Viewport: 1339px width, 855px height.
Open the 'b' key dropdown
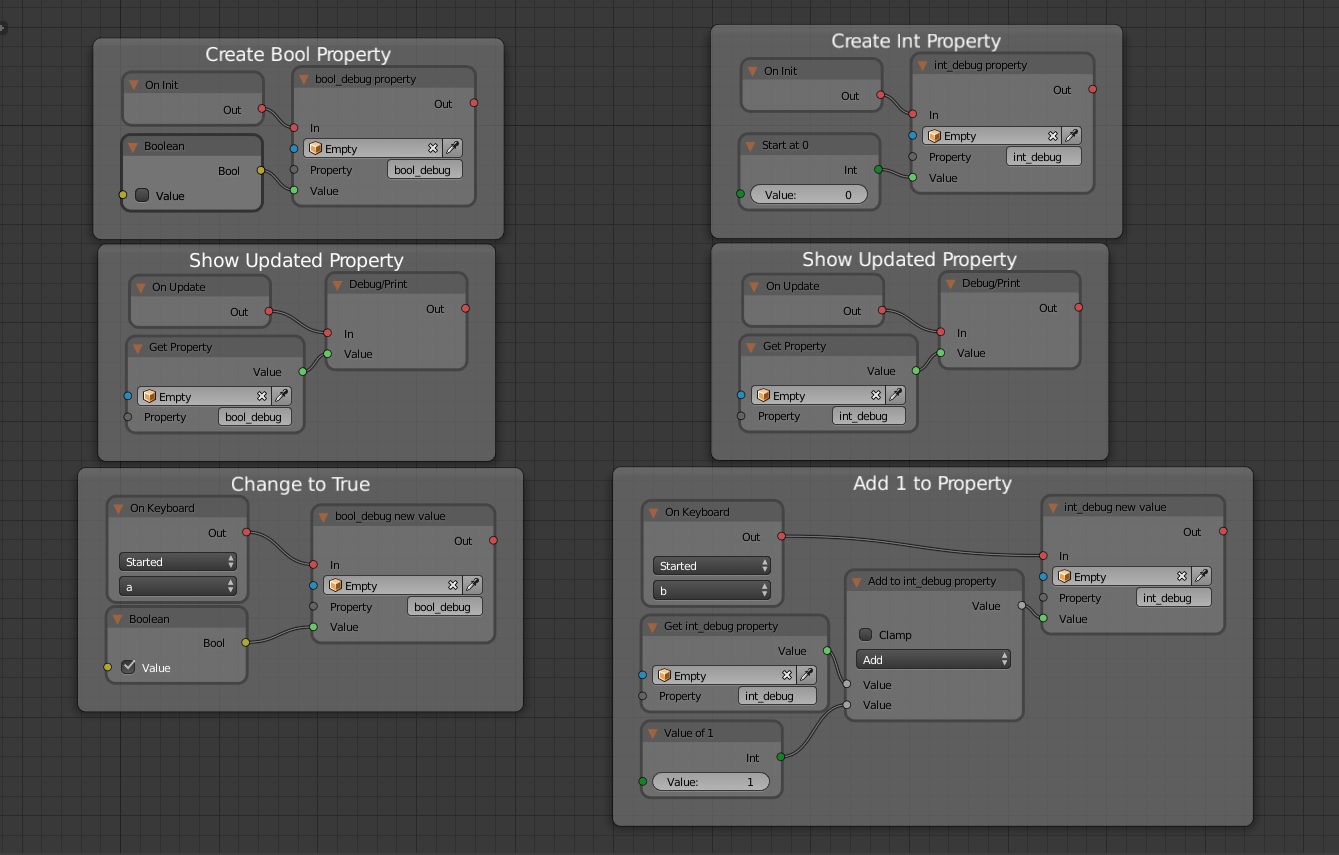click(x=712, y=590)
